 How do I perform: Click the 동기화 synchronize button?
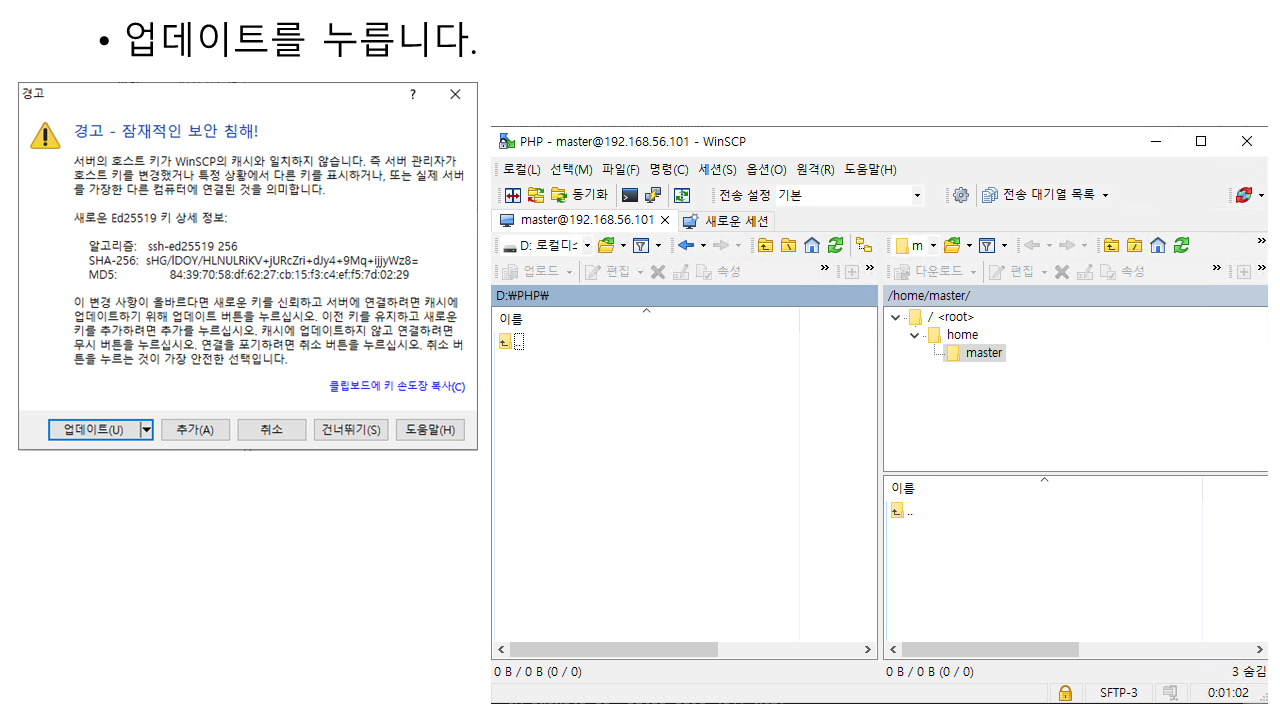tap(581, 195)
